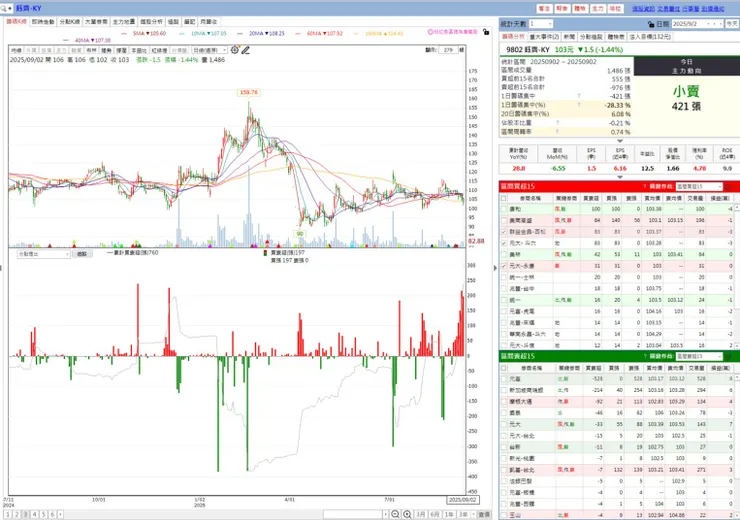This screenshot has height=520, width=740.
Task: Open the 日線(還原) period dropdown
Action: tap(210, 50)
